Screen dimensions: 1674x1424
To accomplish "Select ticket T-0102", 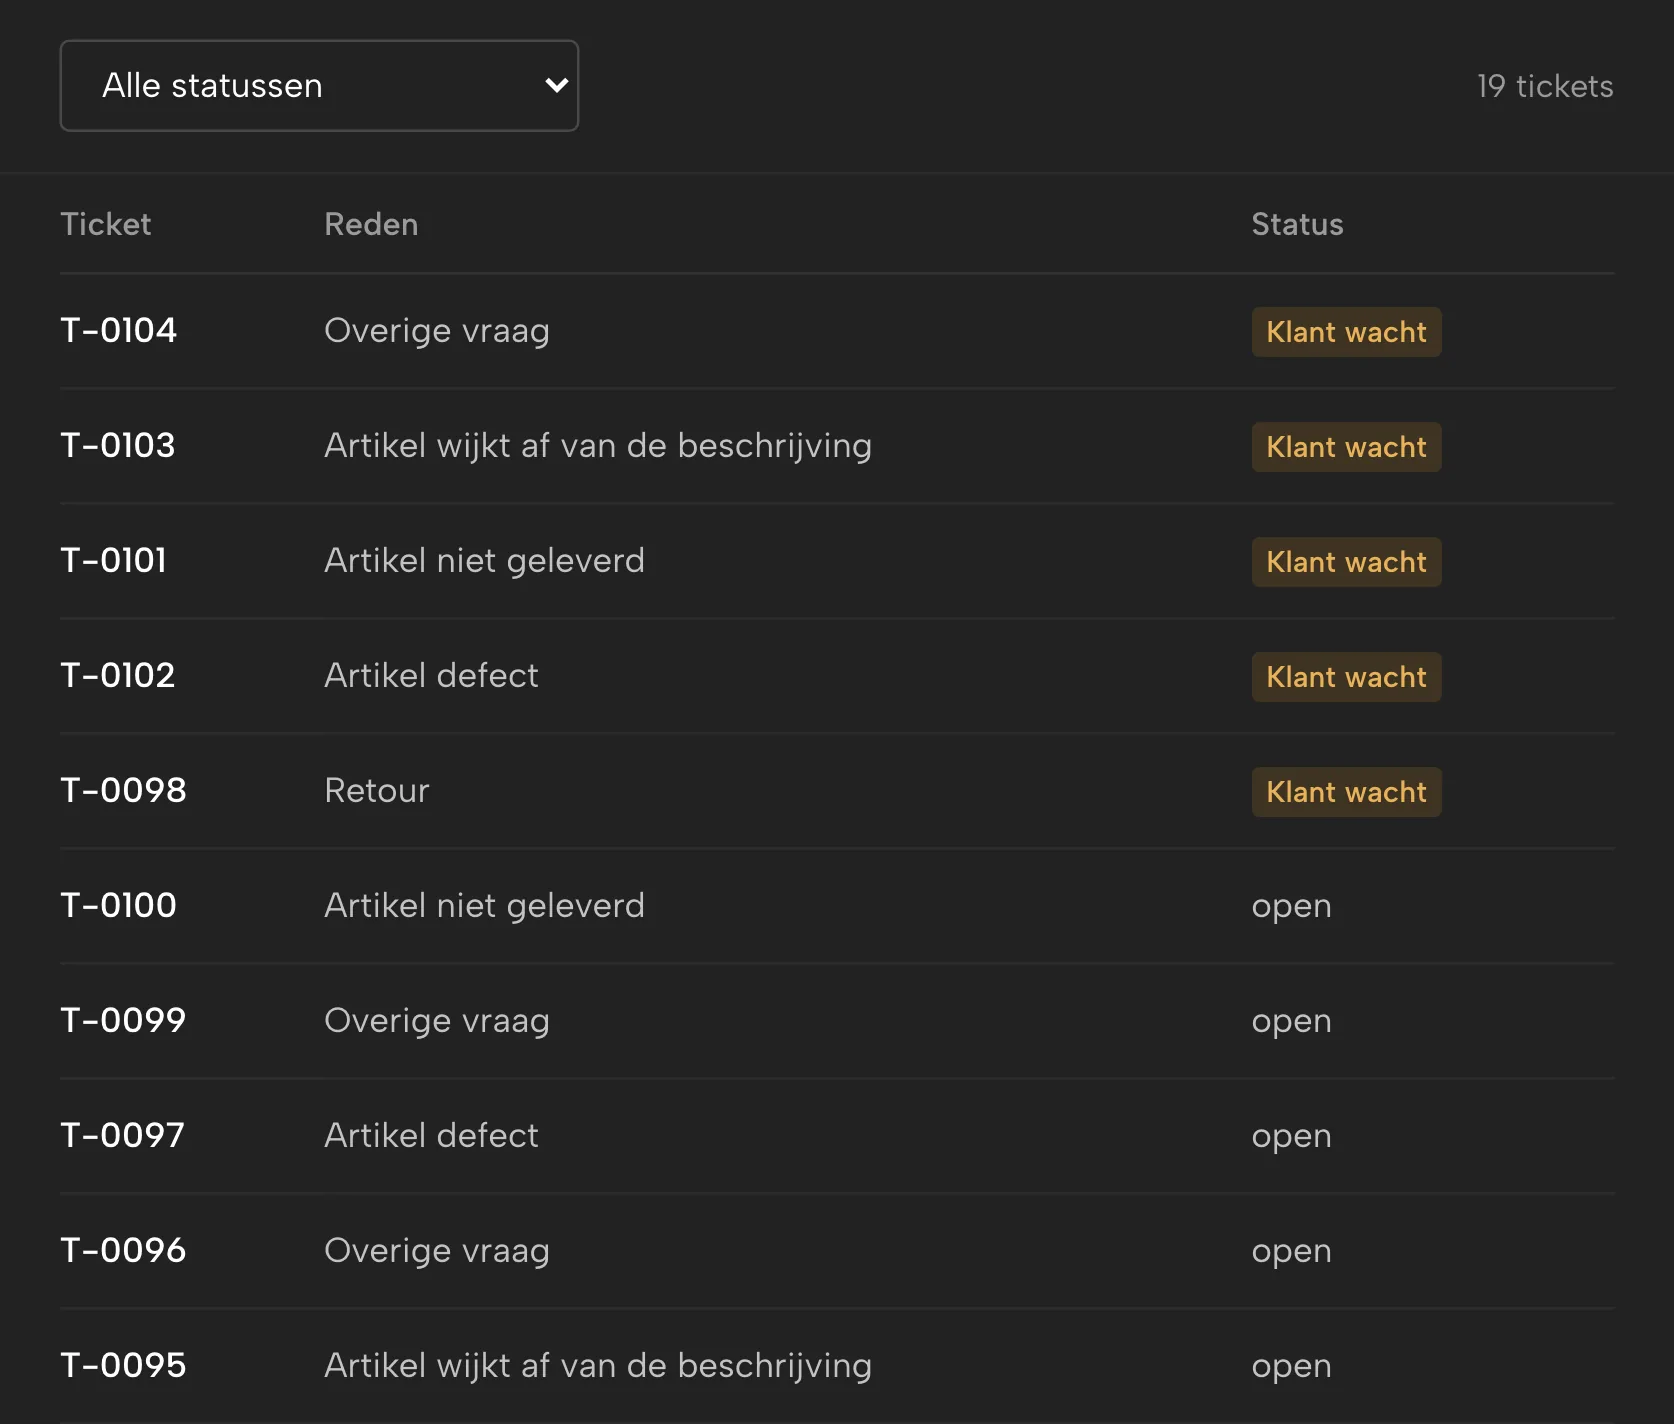I will tap(118, 676).
